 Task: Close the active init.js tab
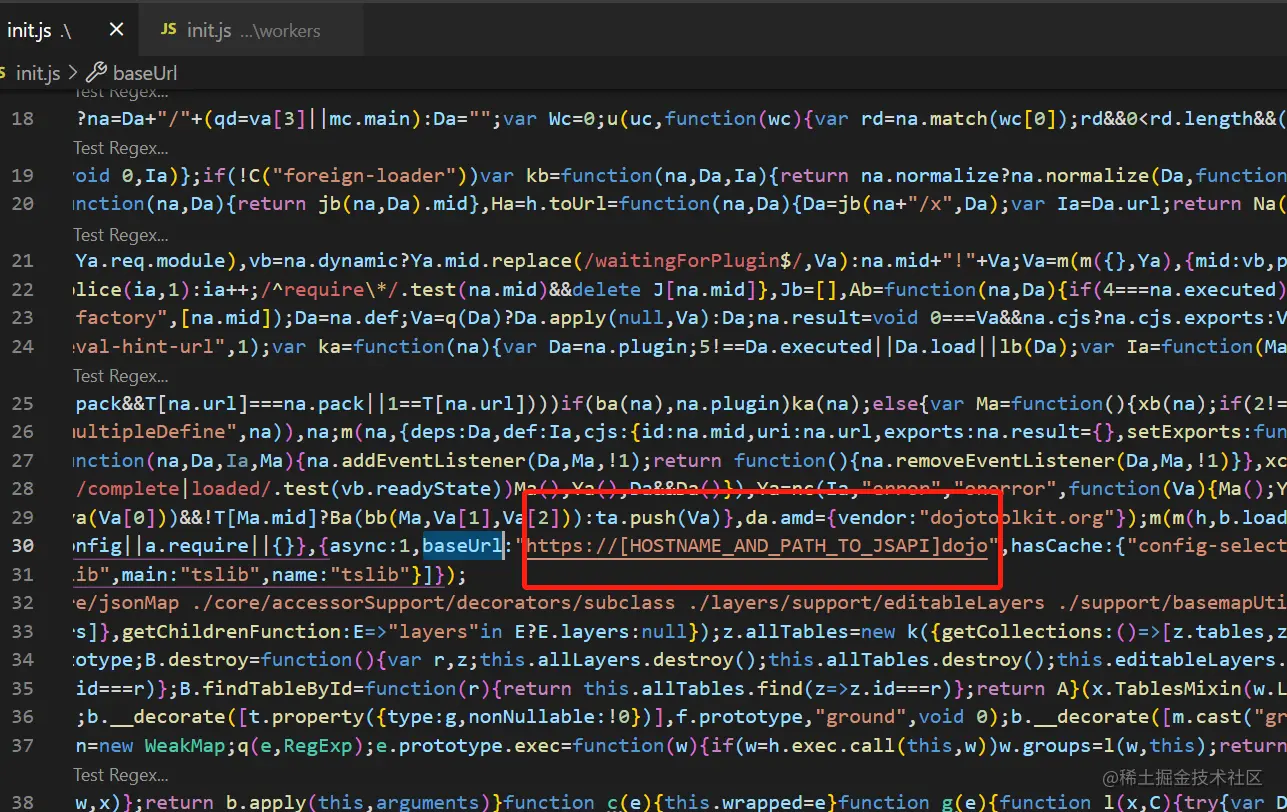point(117,30)
